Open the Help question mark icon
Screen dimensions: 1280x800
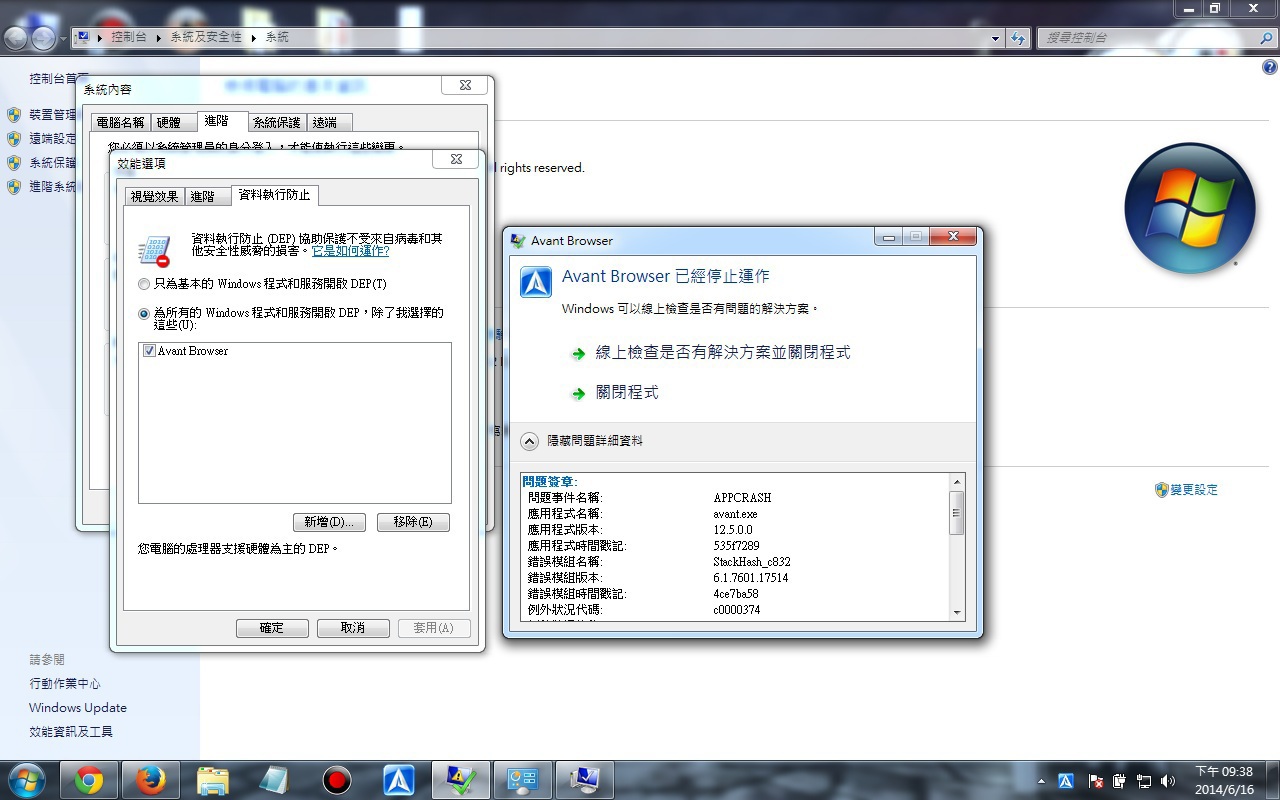[1270, 68]
